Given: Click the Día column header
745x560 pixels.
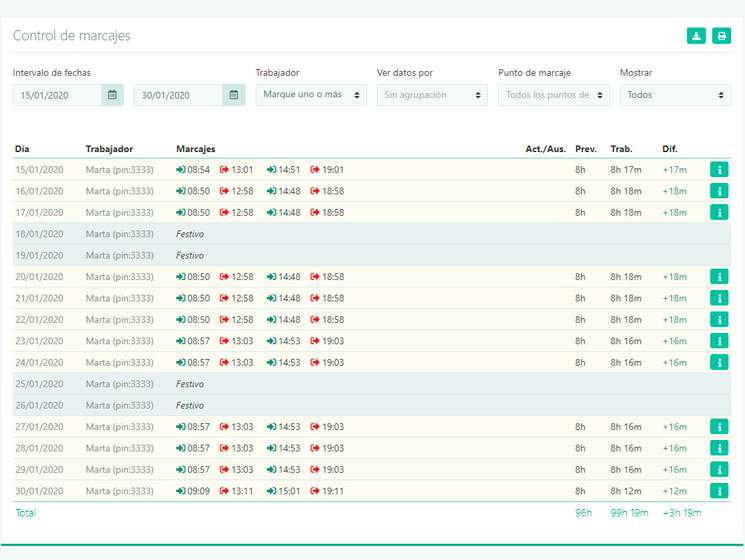Looking at the screenshot, I should (x=22, y=149).
